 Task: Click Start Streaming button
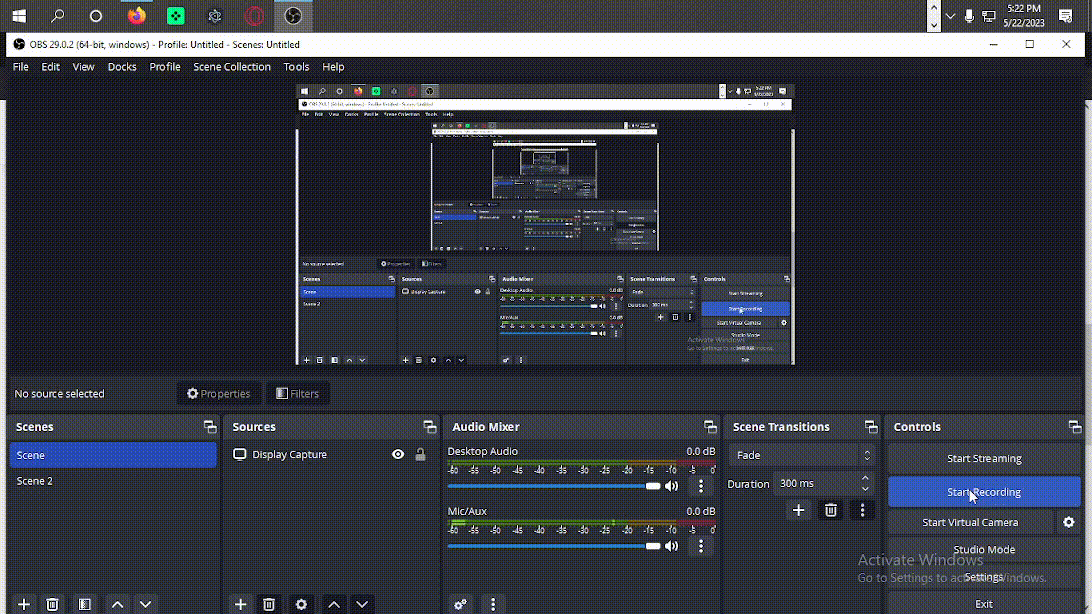pos(984,458)
